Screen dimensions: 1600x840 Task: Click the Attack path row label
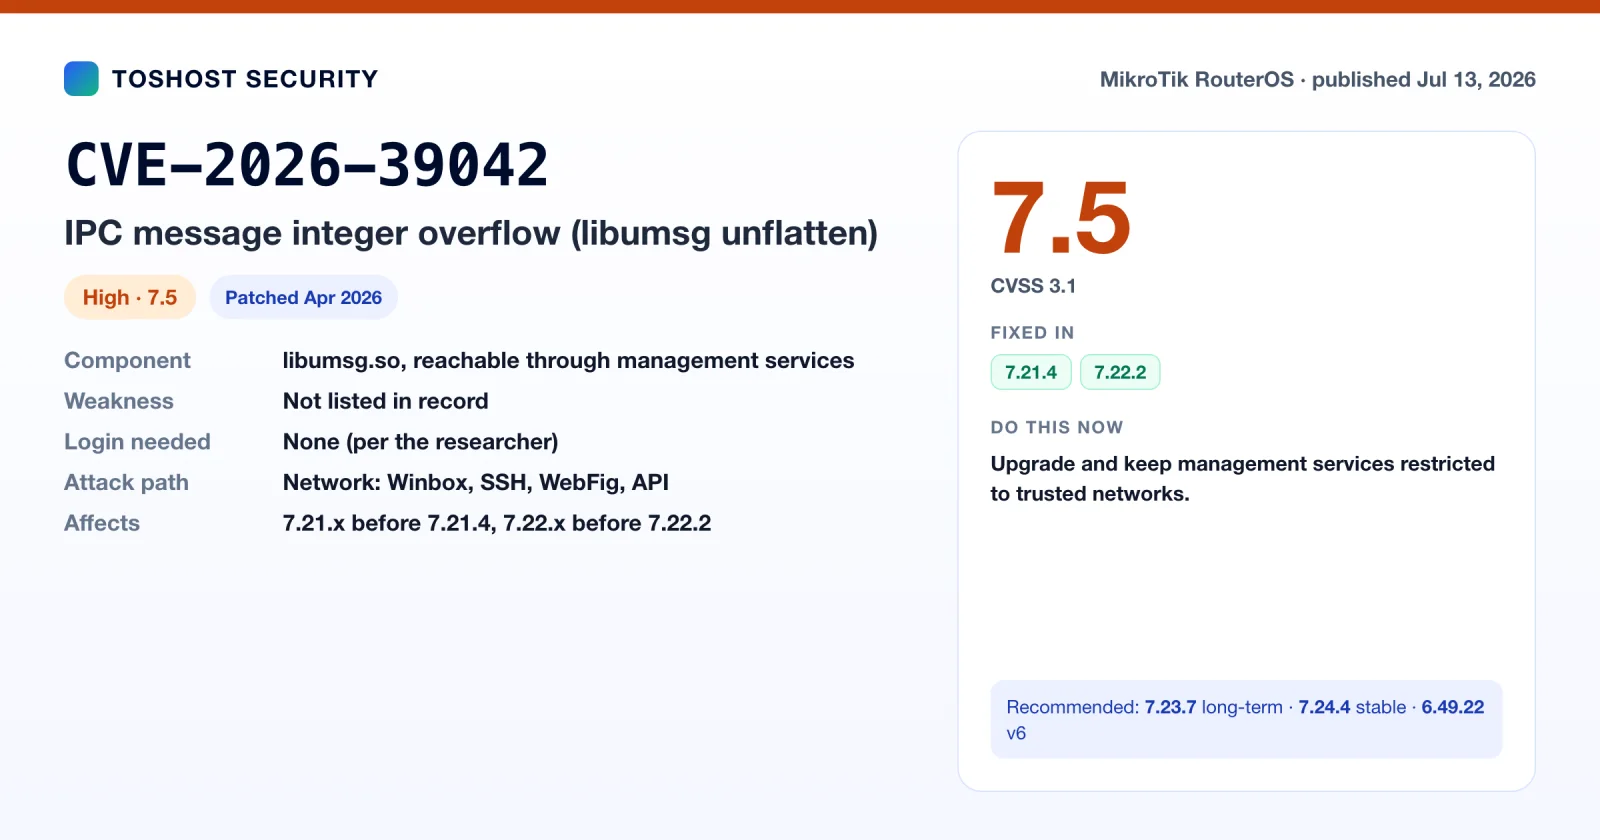pyautogui.click(x=126, y=482)
